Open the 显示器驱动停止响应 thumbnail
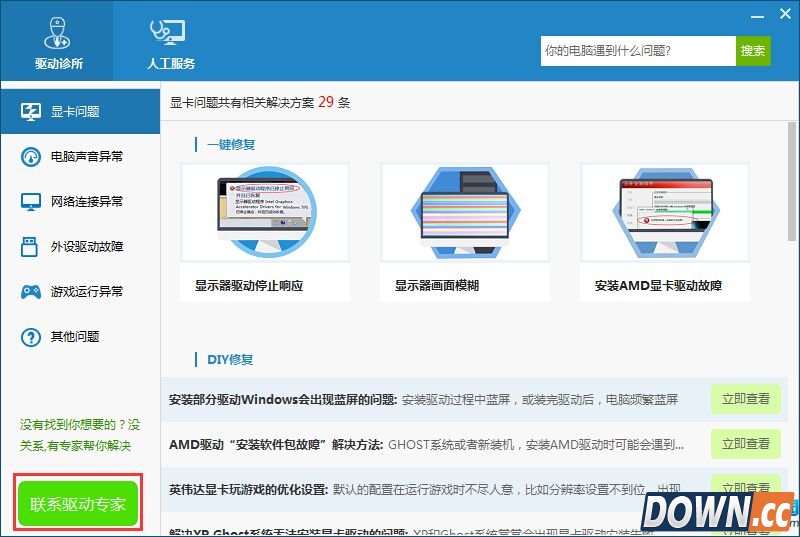The image size is (800, 537). (265, 212)
